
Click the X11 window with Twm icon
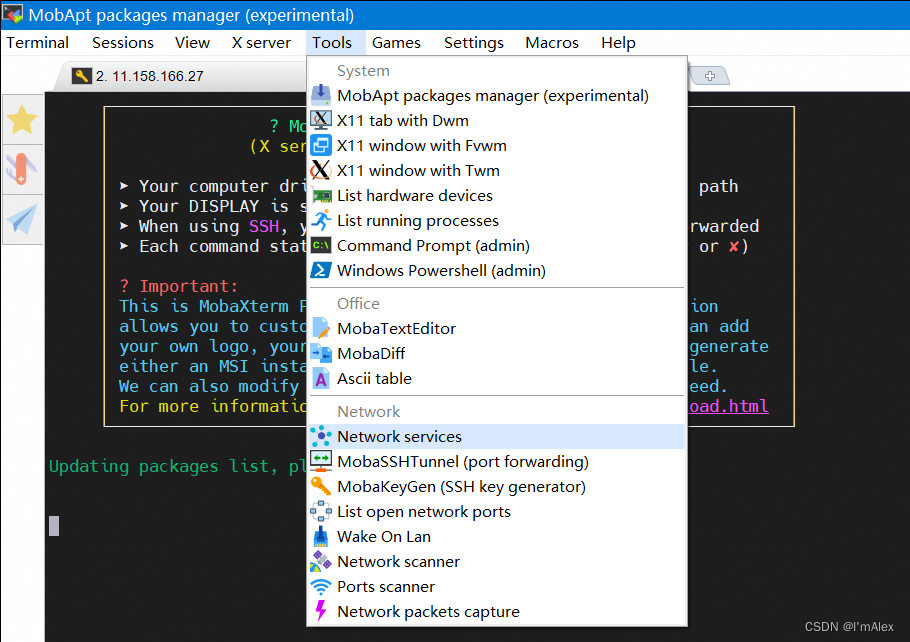click(321, 170)
